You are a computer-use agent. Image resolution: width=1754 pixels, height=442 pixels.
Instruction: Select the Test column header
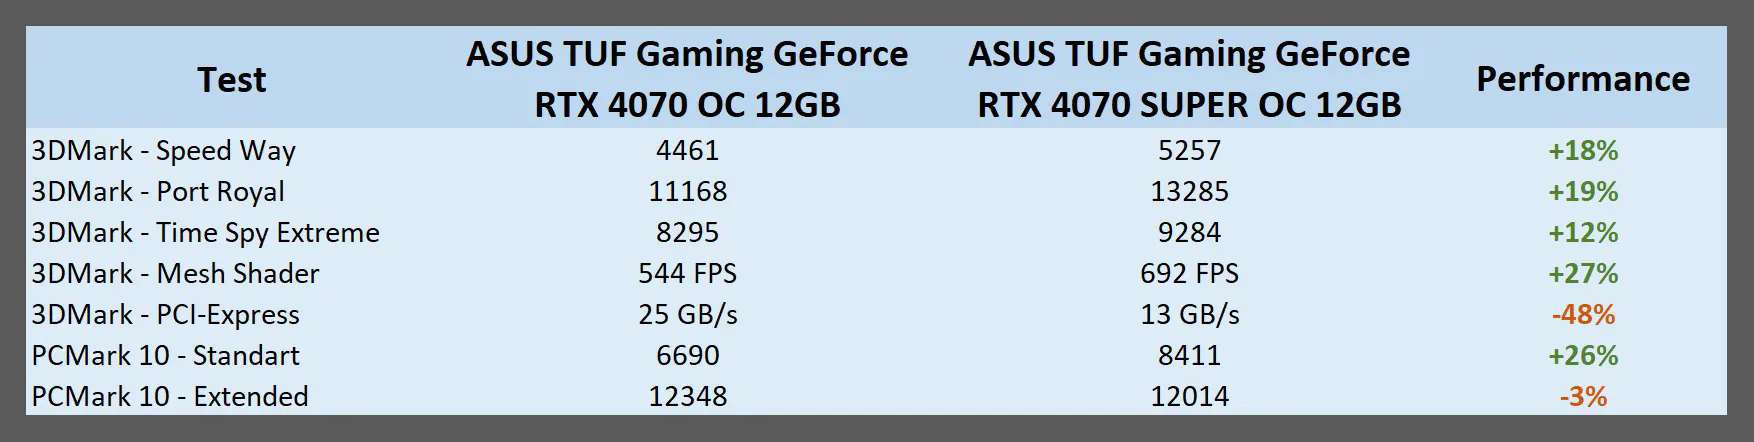(x=231, y=79)
